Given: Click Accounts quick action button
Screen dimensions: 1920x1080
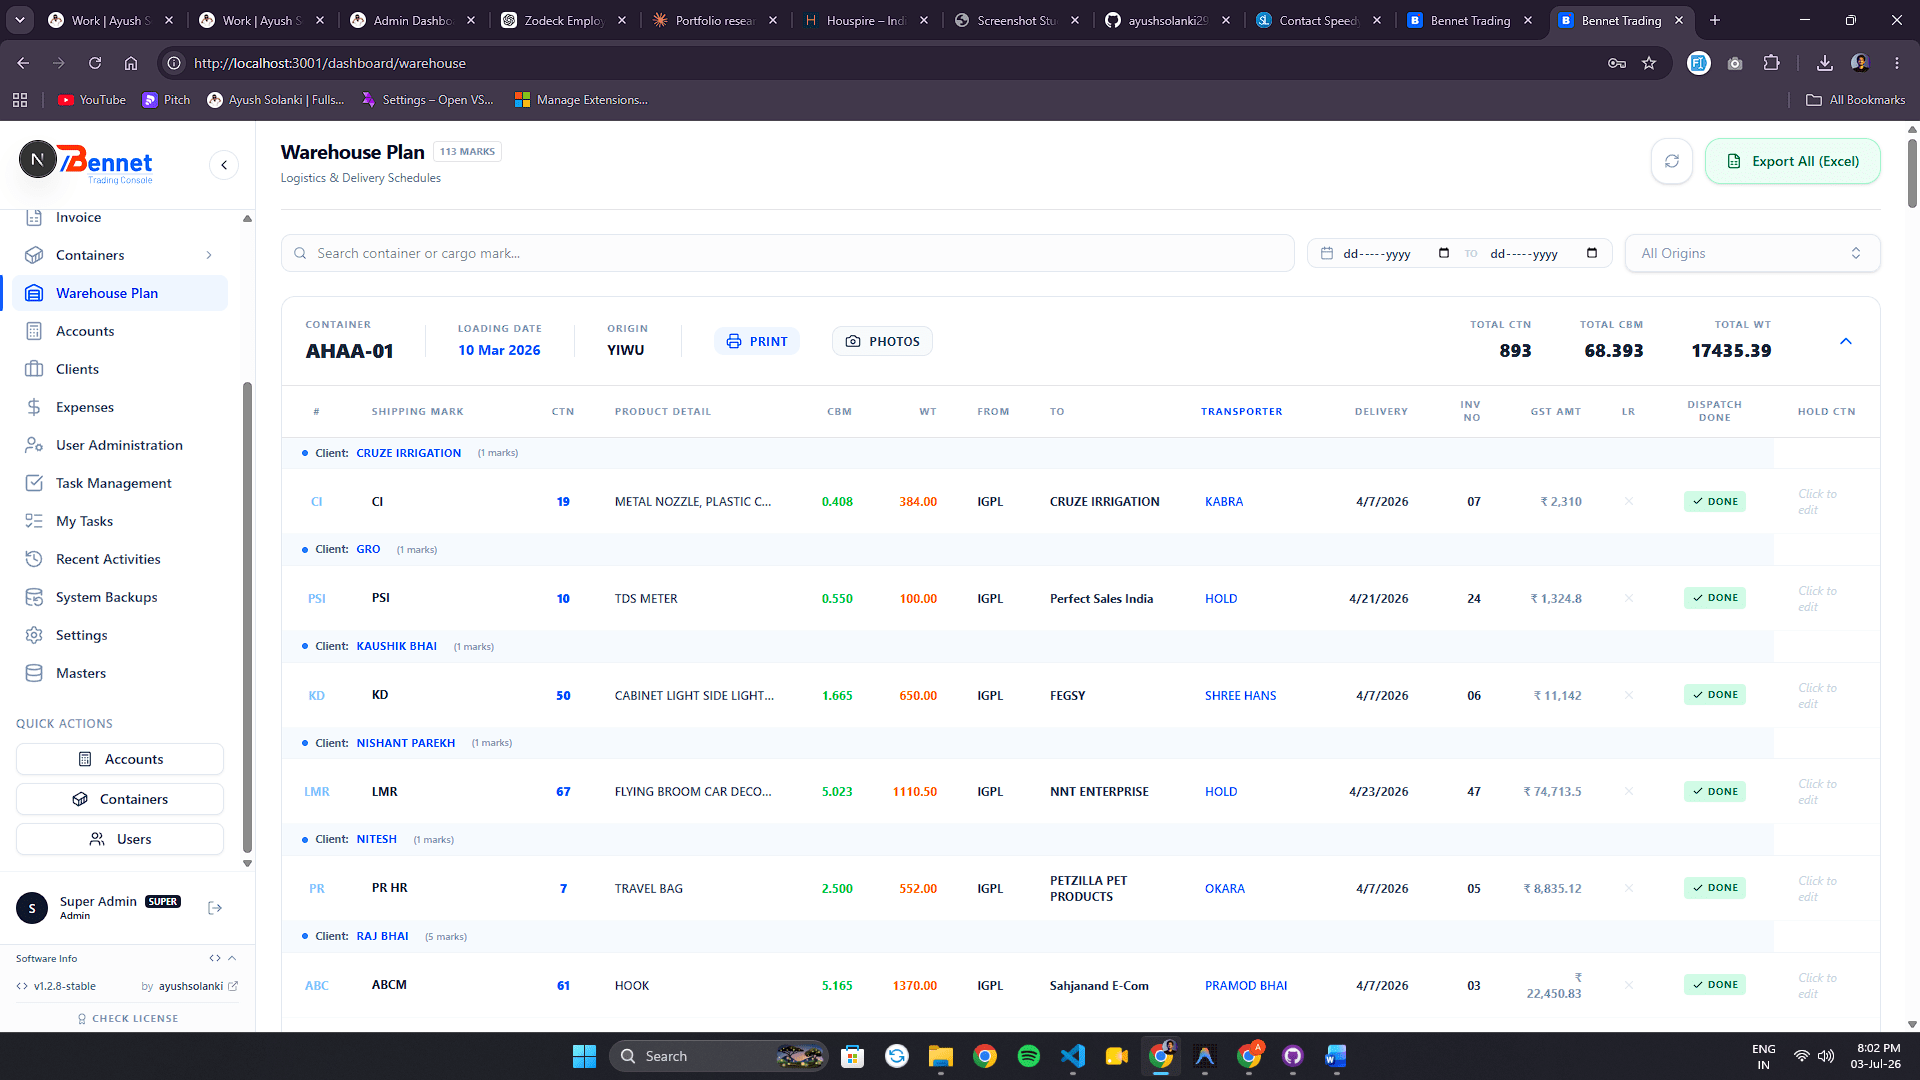Looking at the screenshot, I should click(120, 759).
